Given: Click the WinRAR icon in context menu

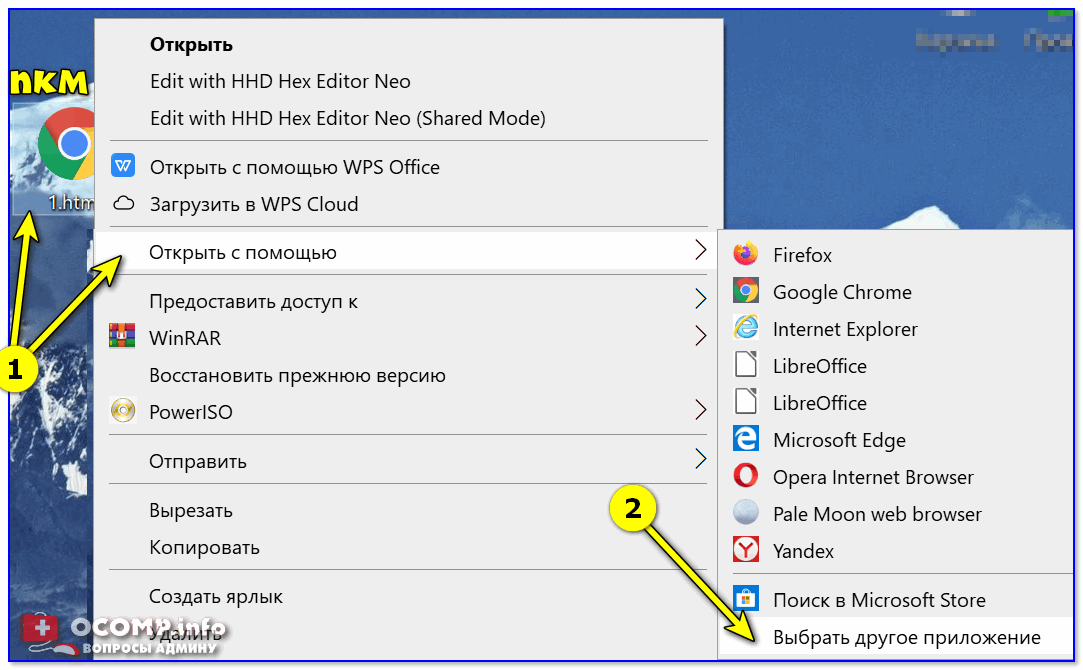Looking at the screenshot, I should tap(123, 338).
